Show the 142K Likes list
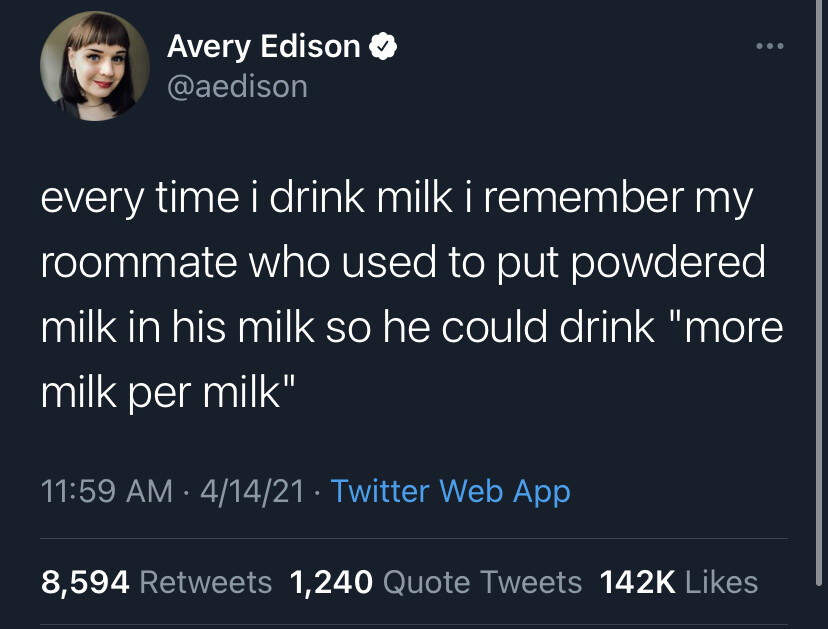 tap(677, 581)
